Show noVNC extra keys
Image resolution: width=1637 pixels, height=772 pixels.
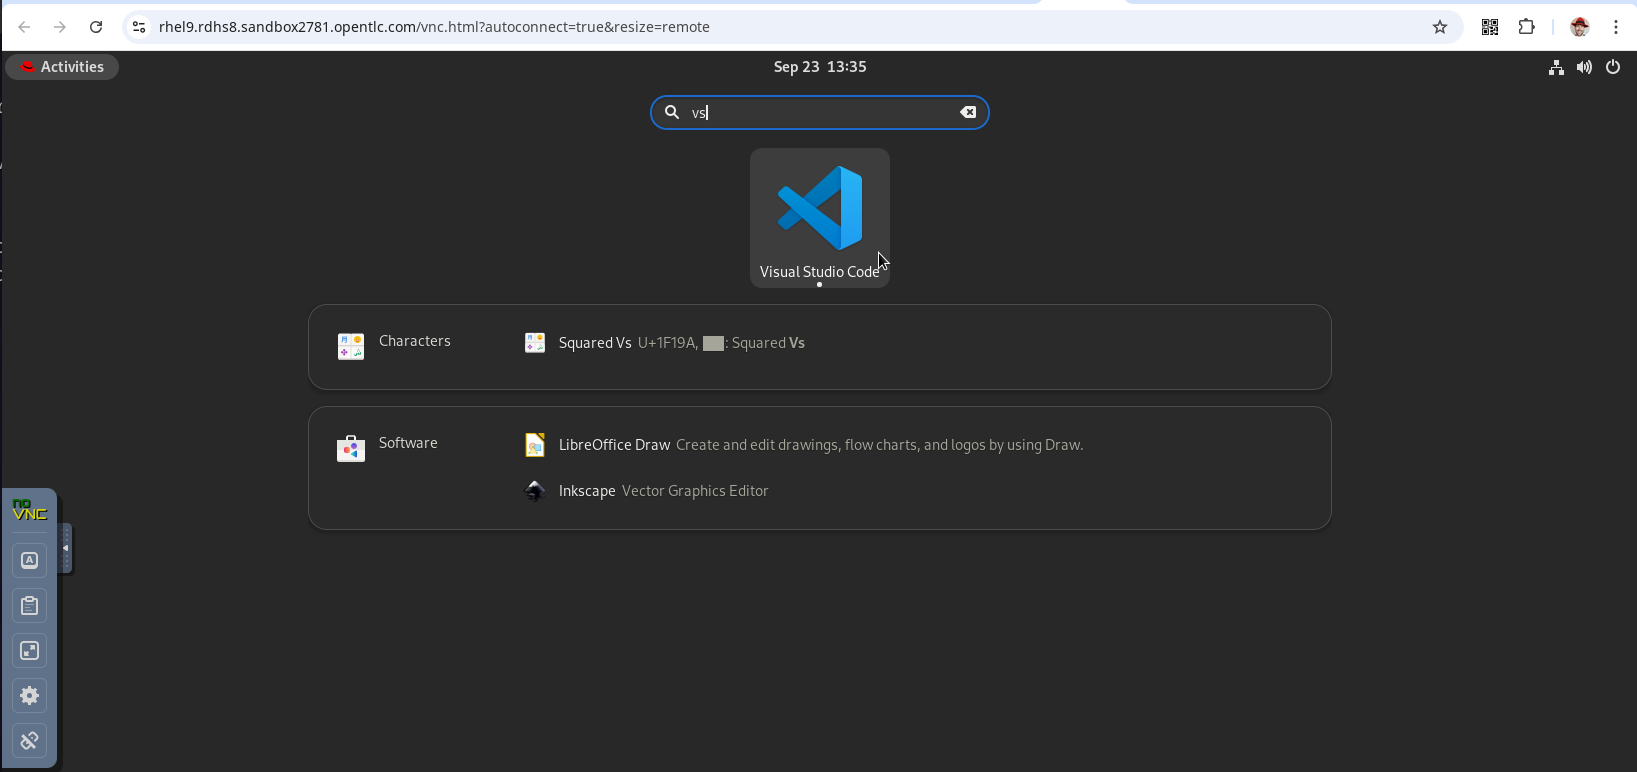30,560
